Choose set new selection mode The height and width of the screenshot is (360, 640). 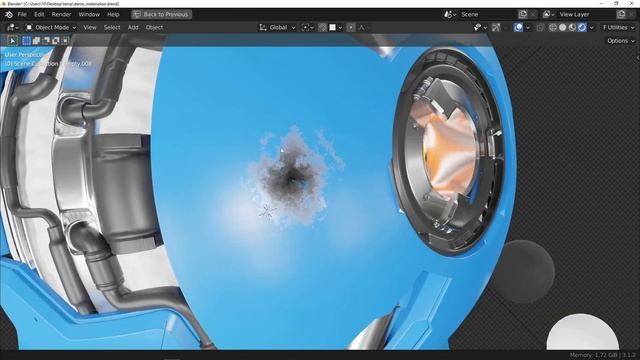pyautogui.click(x=27, y=40)
